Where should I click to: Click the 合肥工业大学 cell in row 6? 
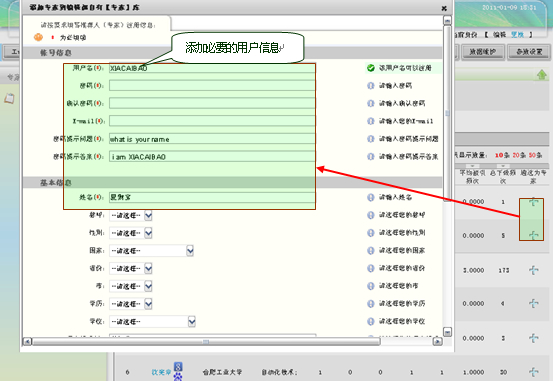tap(222, 372)
